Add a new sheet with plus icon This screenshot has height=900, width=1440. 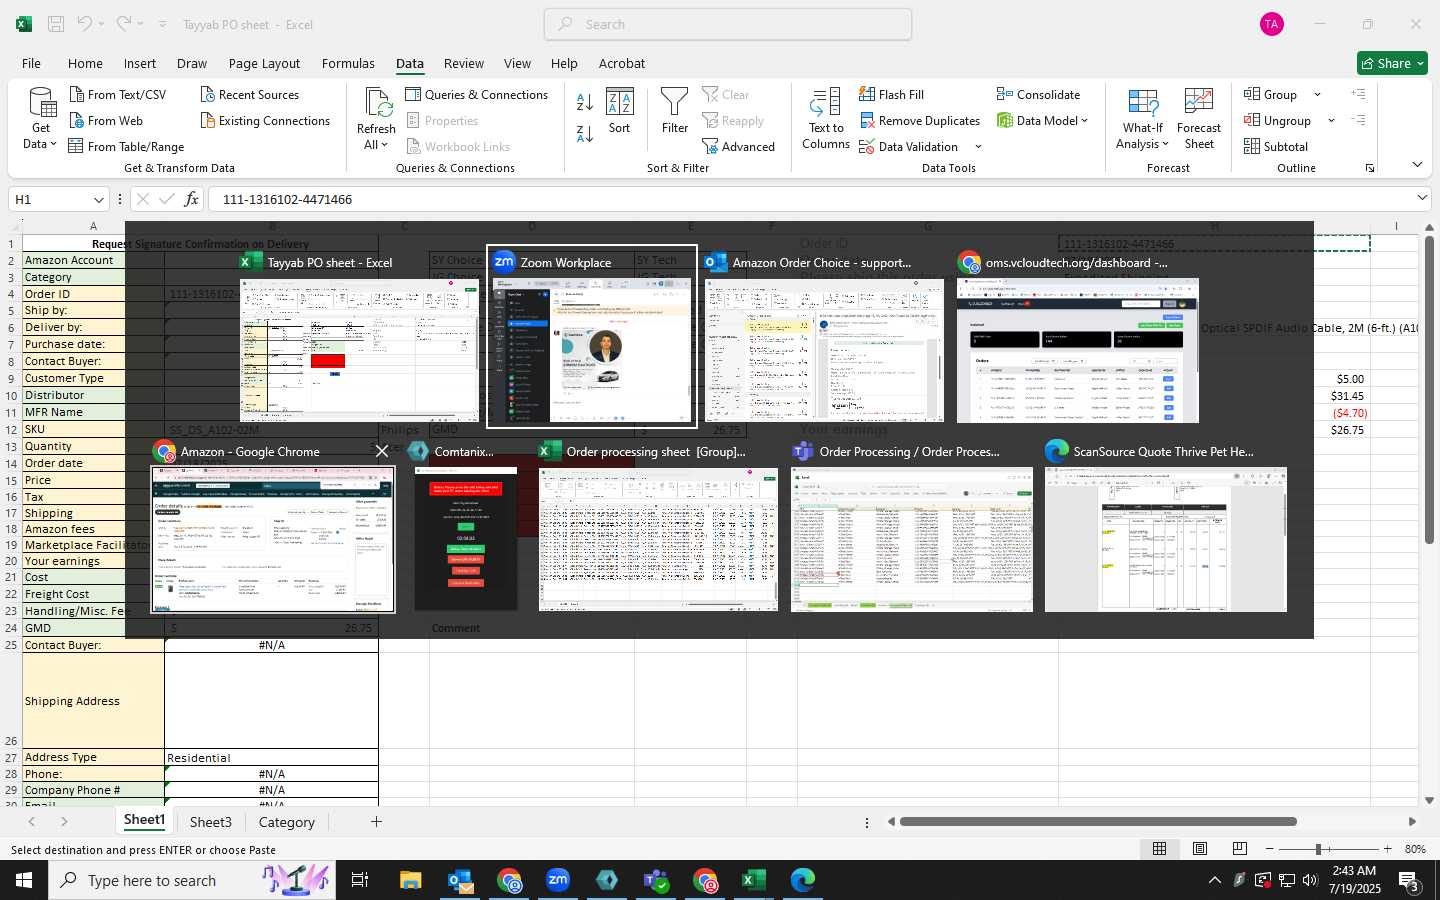point(376,822)
